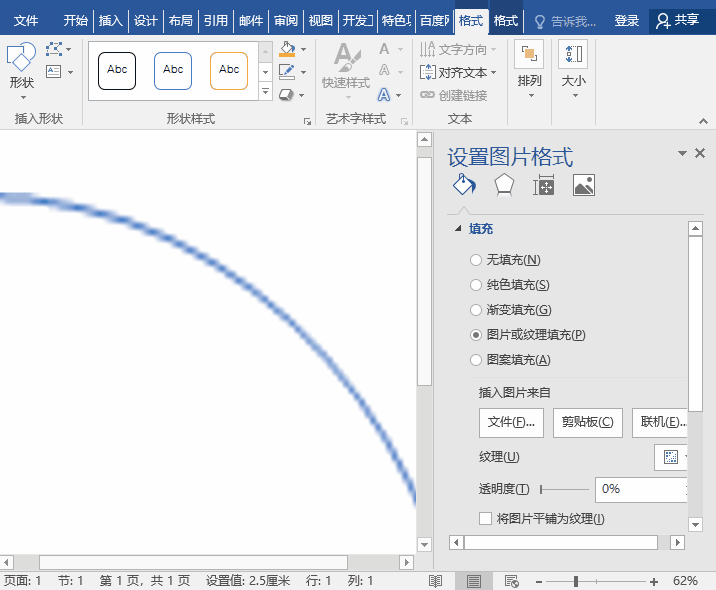
Task: Select the Fill & Line pane icon
Action: click(x=464, y=185)
